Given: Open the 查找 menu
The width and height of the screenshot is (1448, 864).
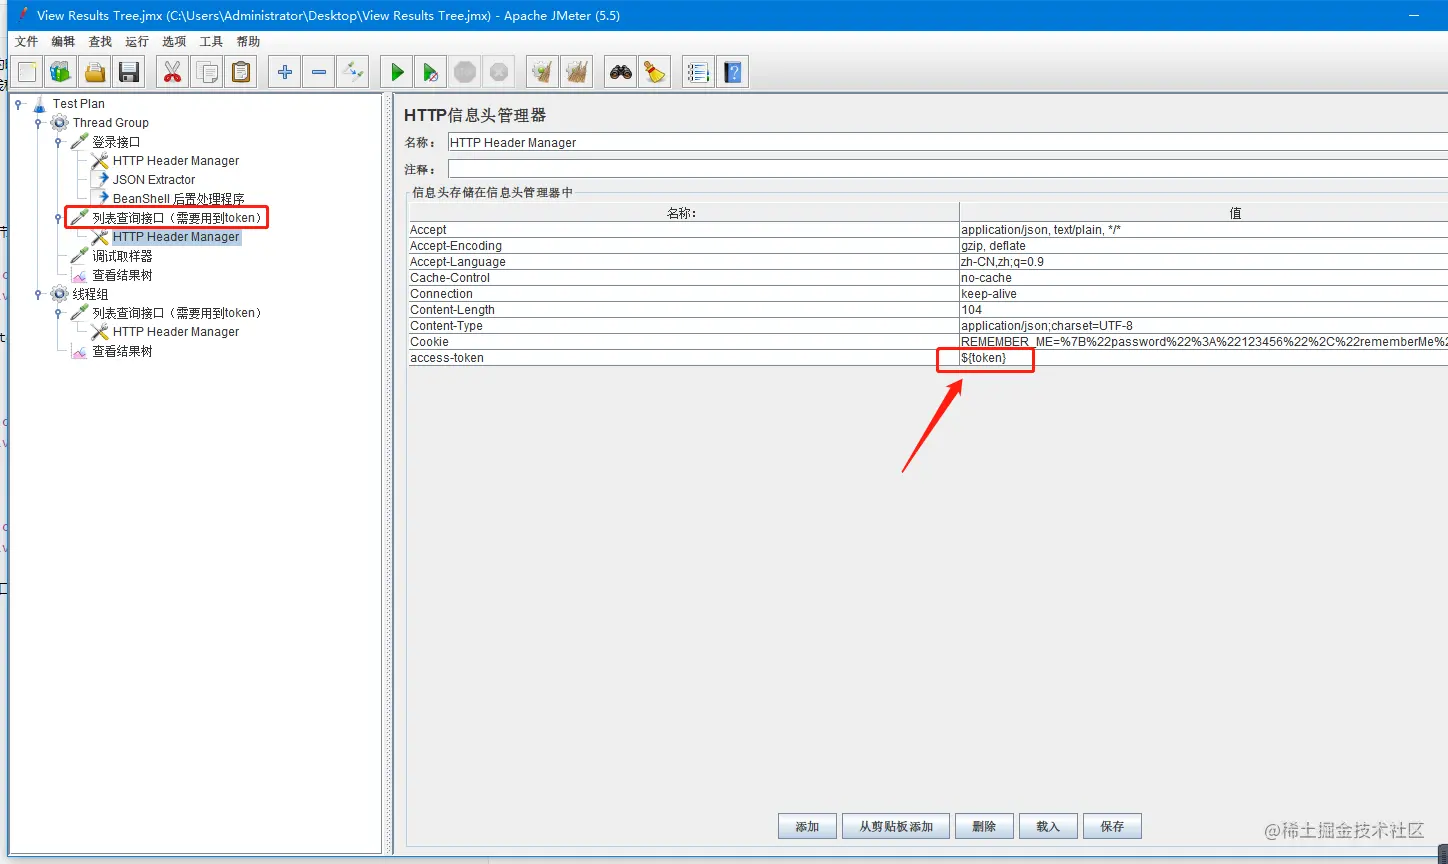Looking at the screenshot, I should click(100, 42).
